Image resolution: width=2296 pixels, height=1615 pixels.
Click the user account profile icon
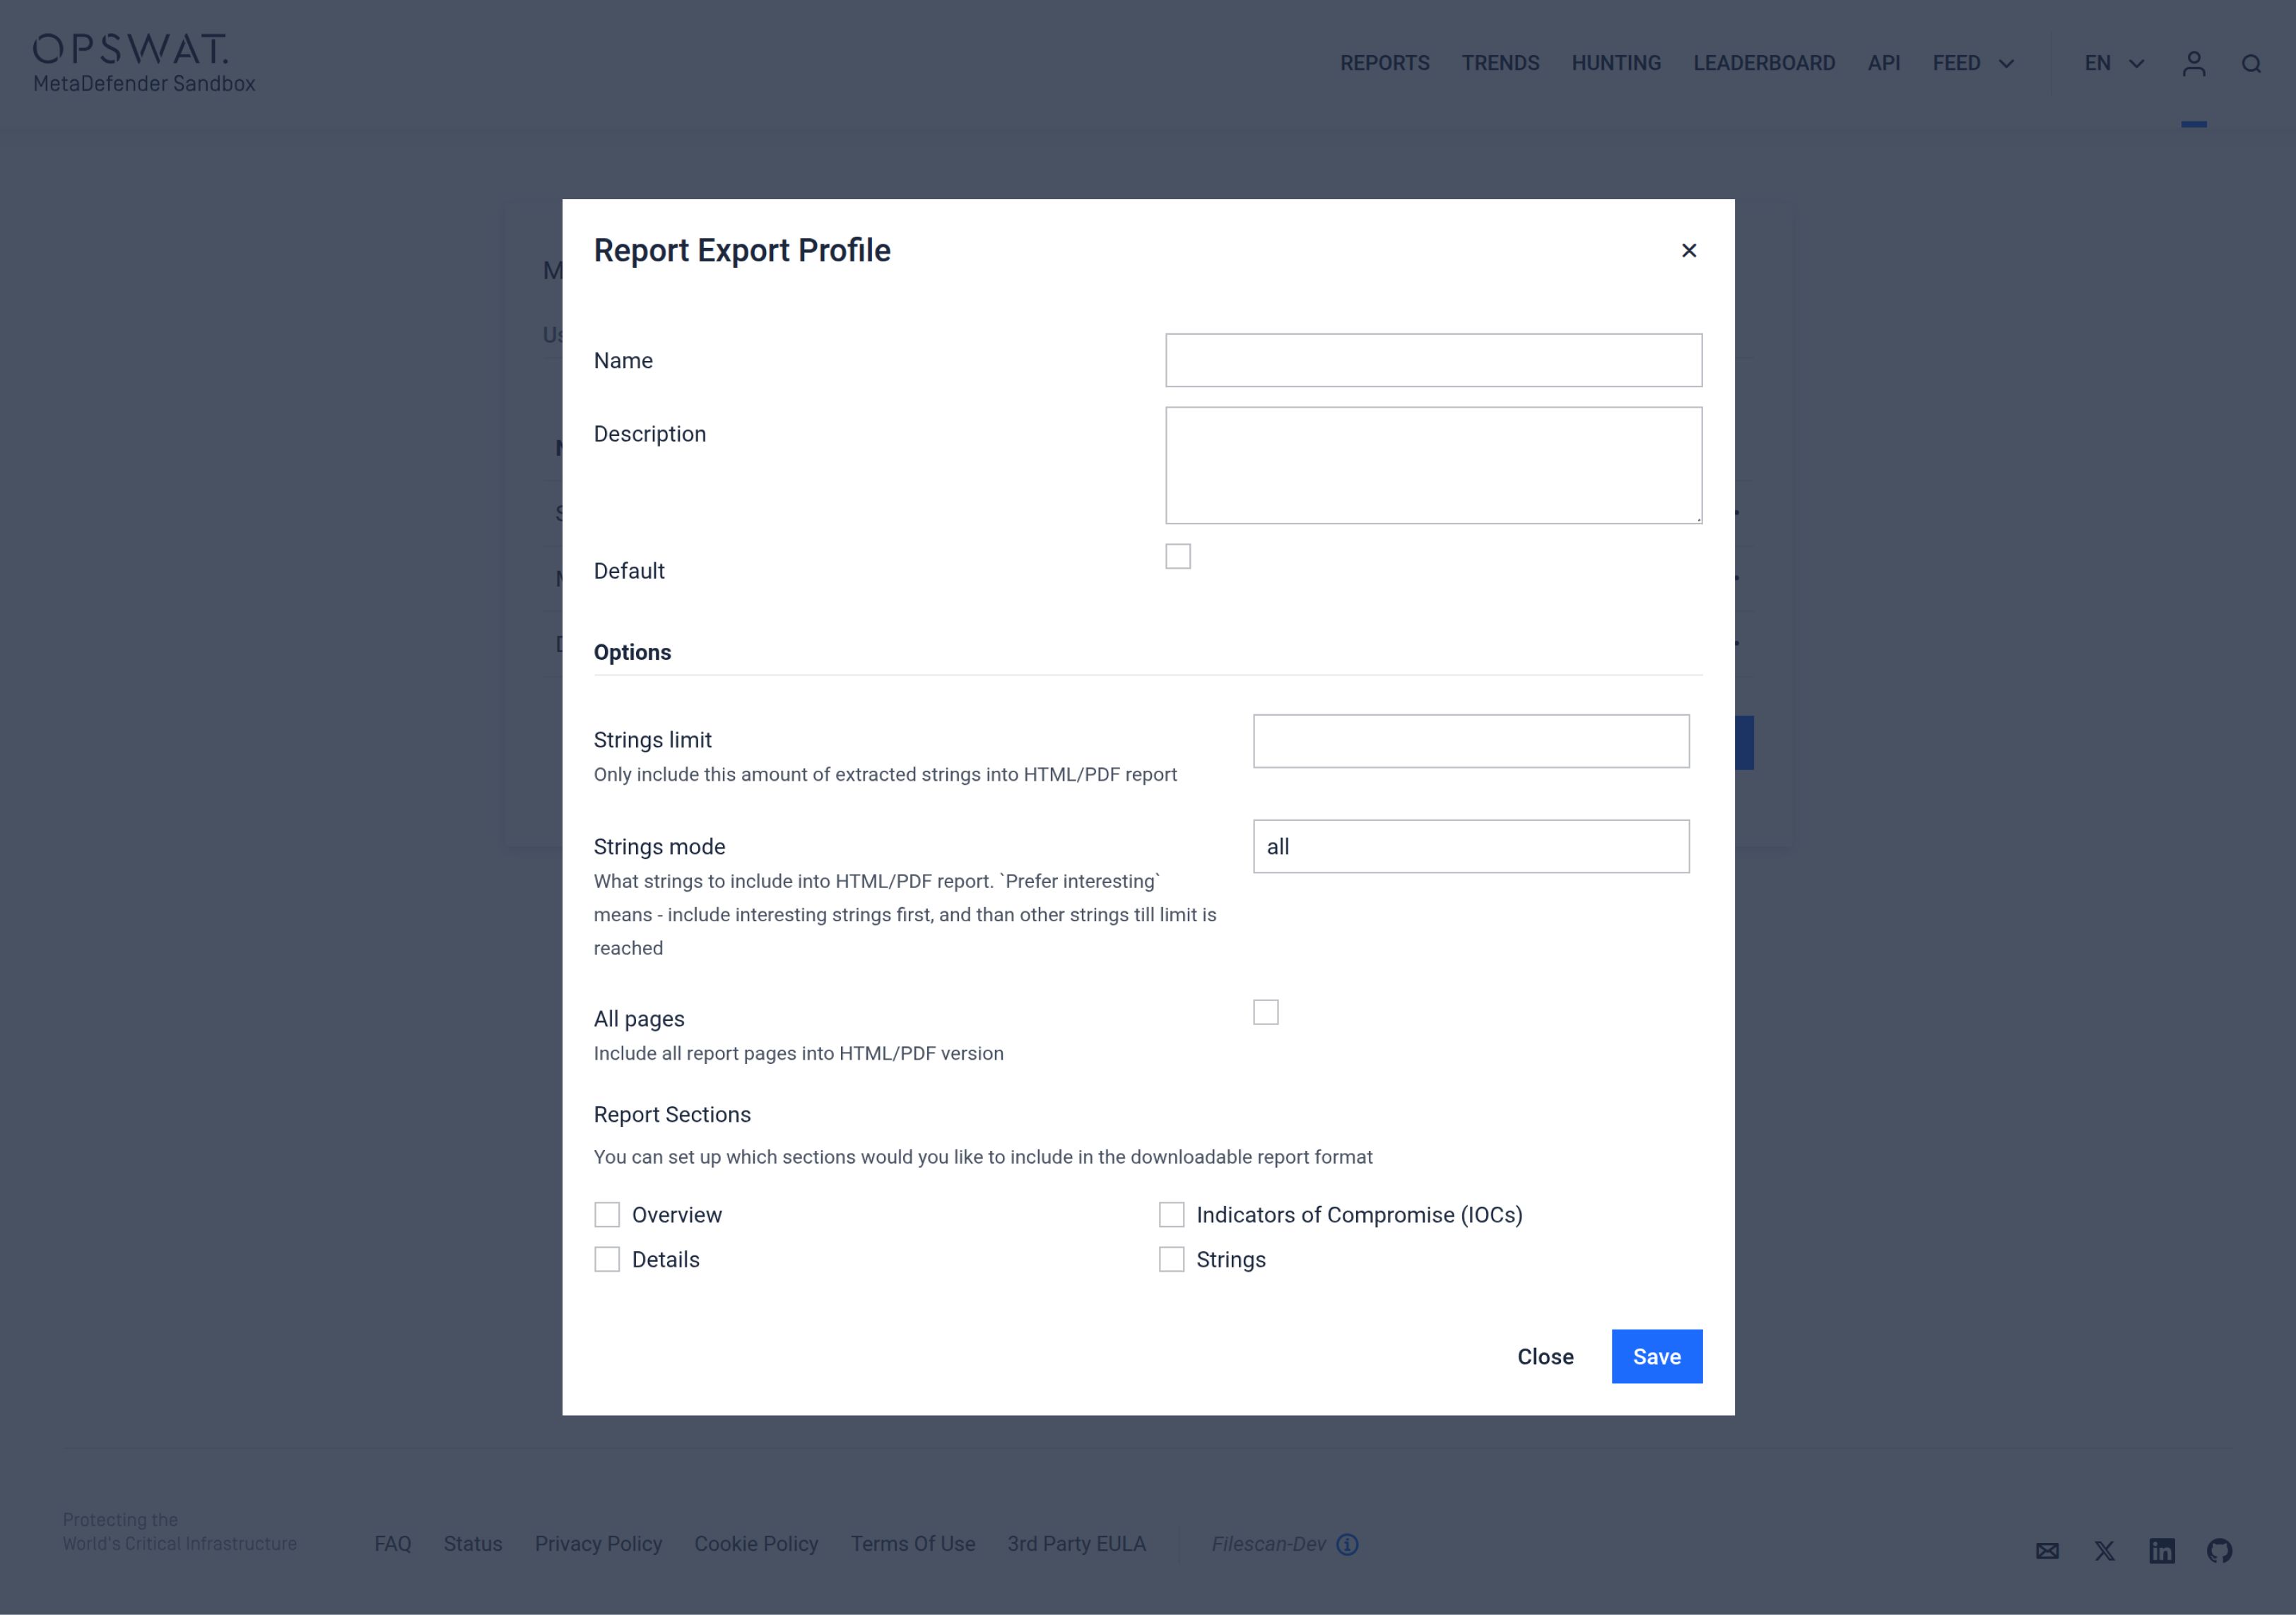pos(2193,64)
